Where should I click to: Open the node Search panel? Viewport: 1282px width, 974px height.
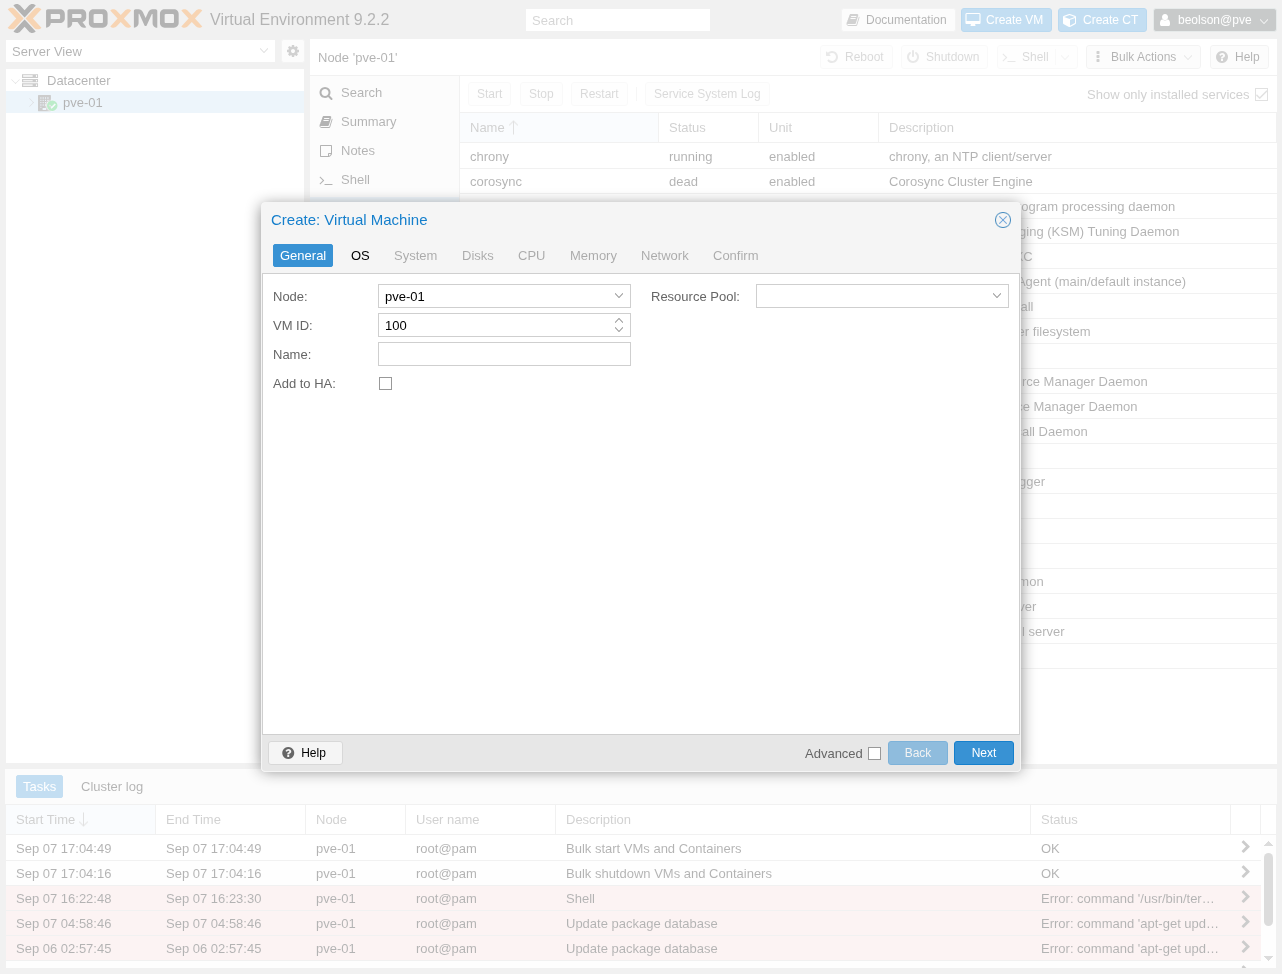(x=361, y=93)
